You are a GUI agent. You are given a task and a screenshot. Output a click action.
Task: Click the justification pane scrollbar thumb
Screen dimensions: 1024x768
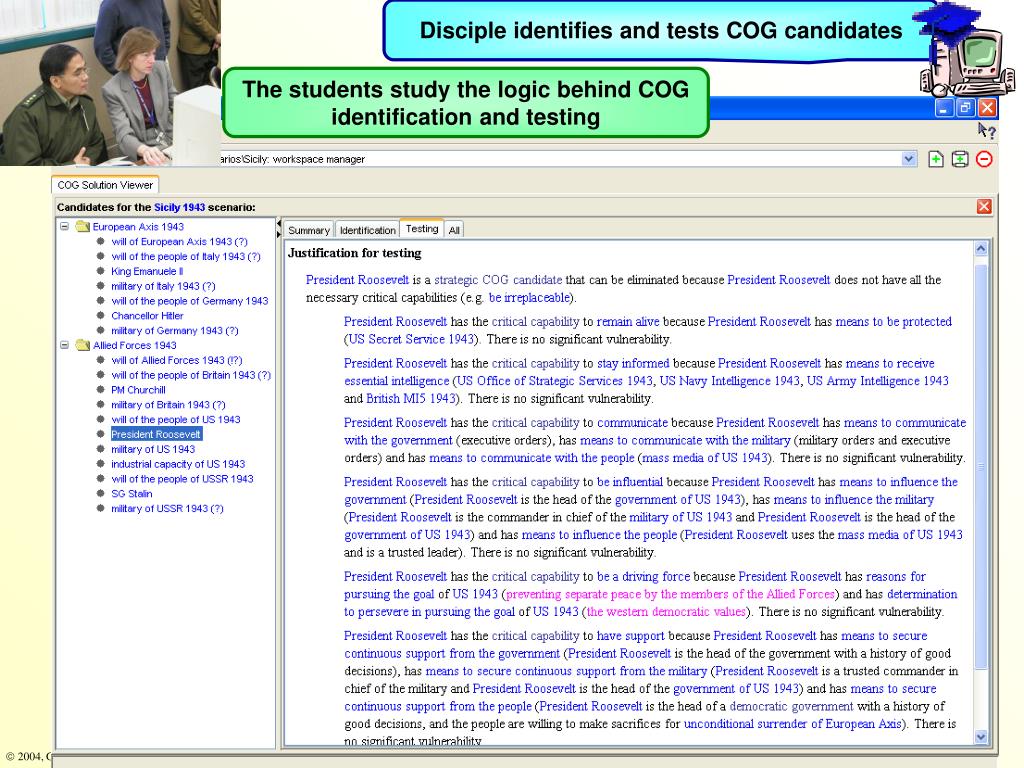click(x=981, y=466)
